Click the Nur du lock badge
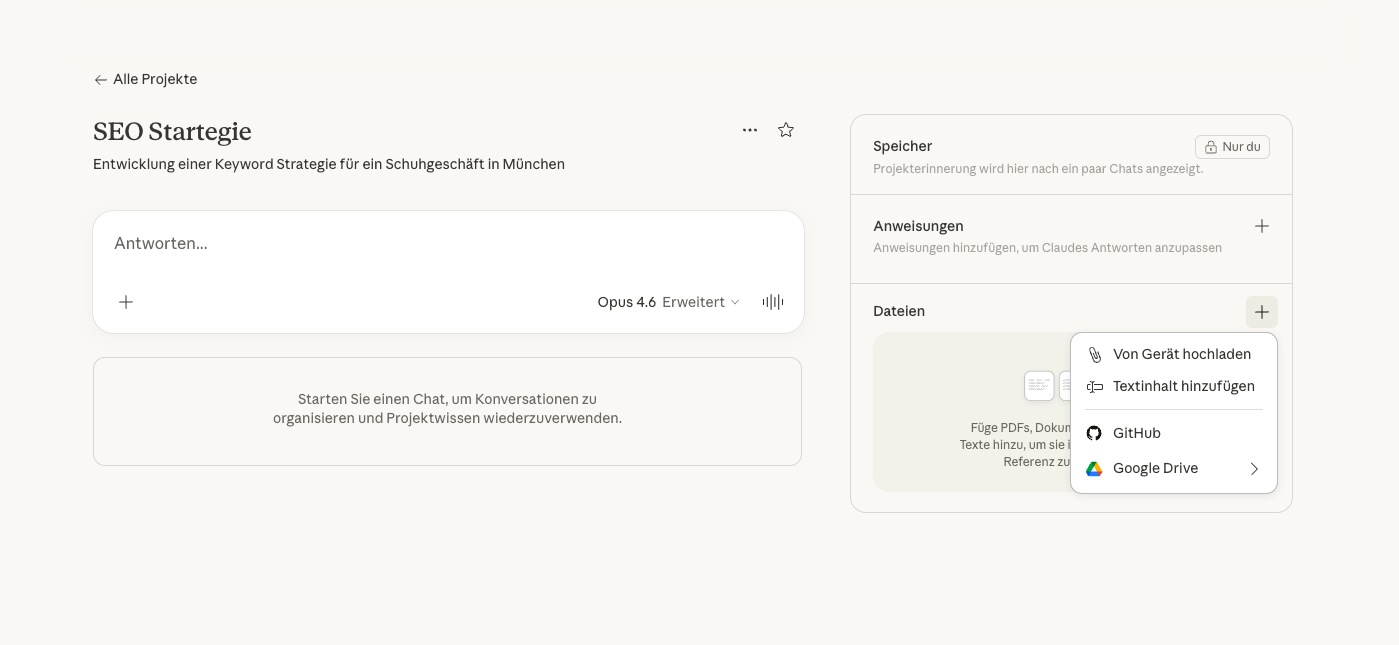Viewport: 1399px width, 645px height. click(1232, 147)
